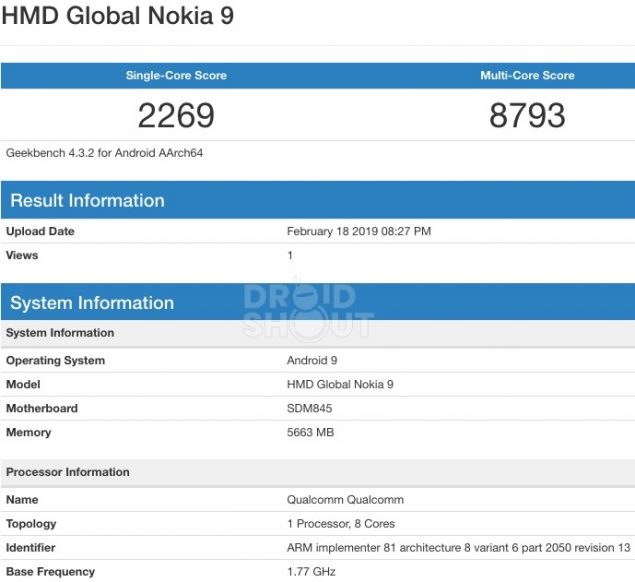Select the Multi-Core Score header

[x=527, y=75]
